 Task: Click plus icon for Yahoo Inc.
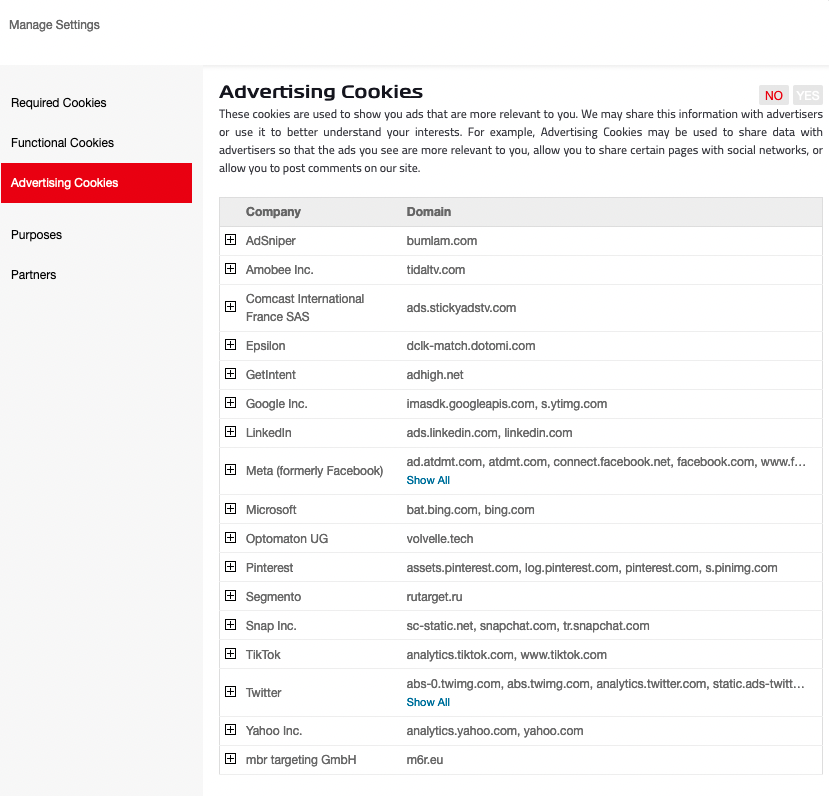coord(230,730)
